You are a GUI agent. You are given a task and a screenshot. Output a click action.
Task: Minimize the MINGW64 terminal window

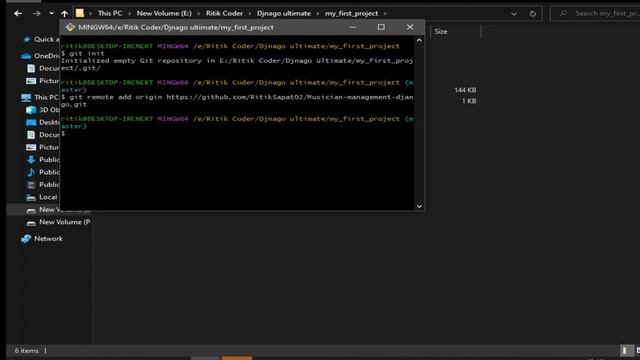353,27
